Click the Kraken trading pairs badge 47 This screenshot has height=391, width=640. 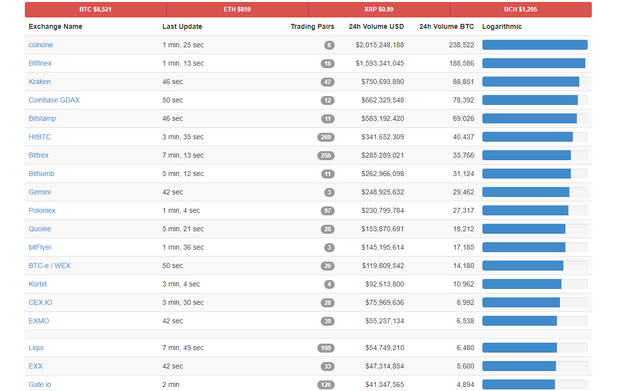328,82
